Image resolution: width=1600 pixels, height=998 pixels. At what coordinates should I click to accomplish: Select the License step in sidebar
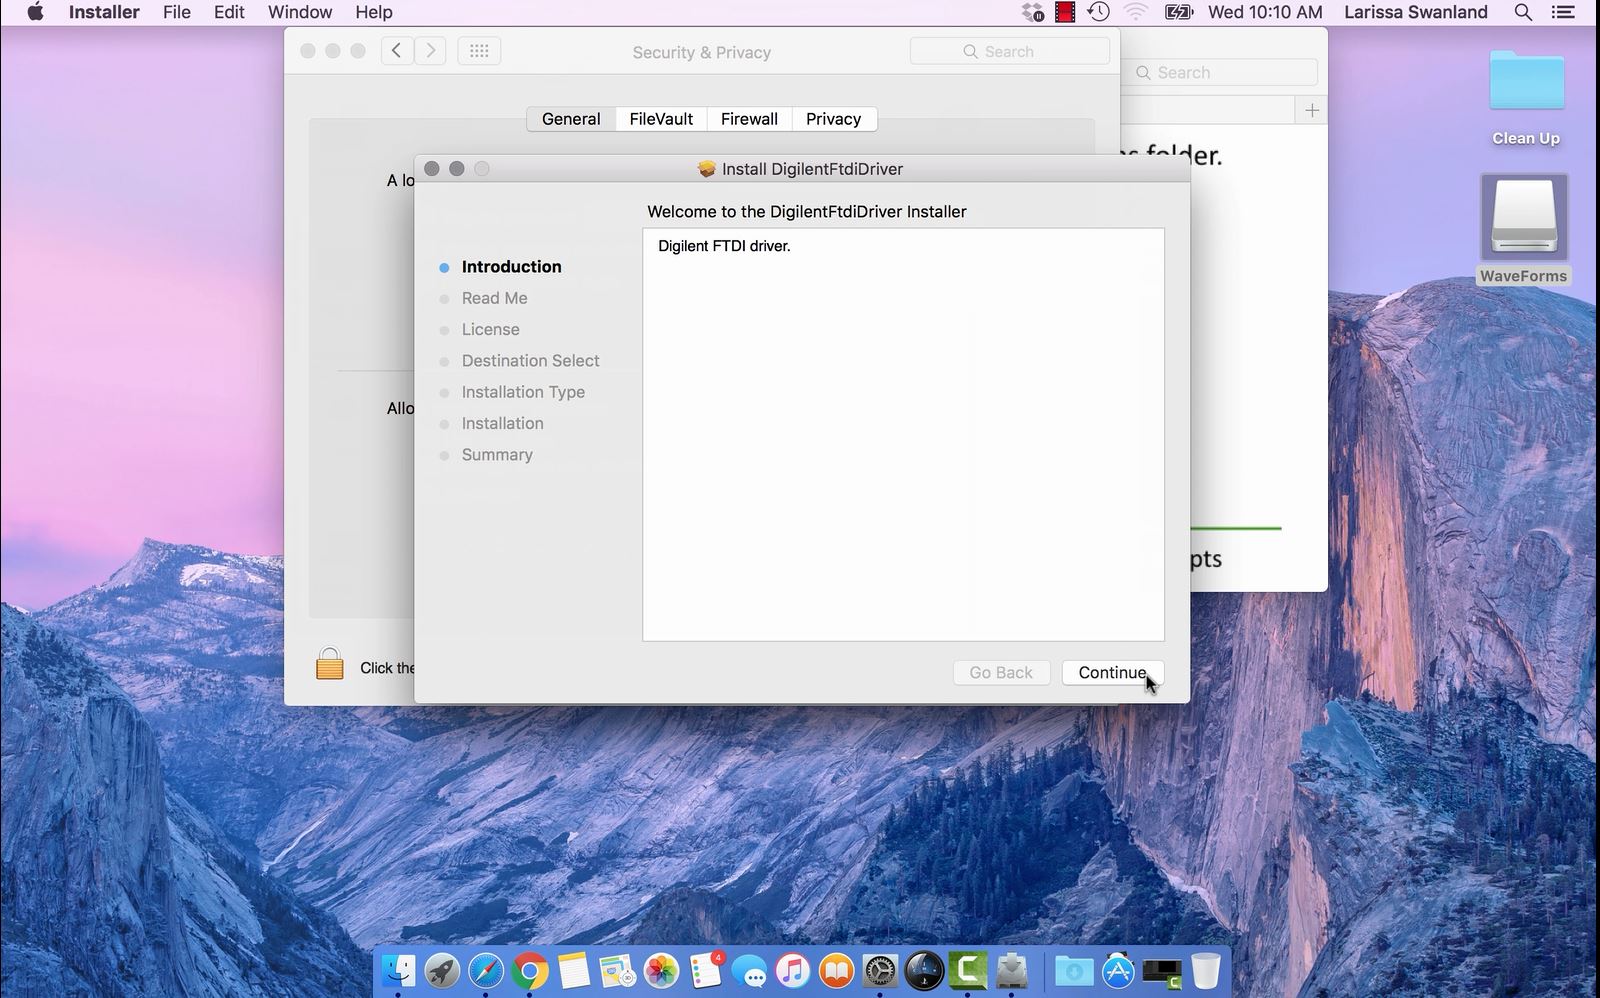click(490, 329)
